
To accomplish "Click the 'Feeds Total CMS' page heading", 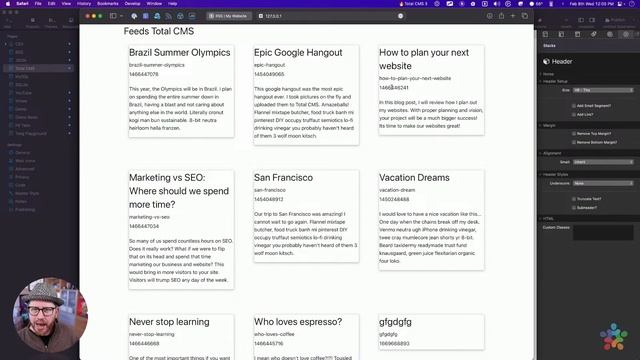I will pos(159,31).
